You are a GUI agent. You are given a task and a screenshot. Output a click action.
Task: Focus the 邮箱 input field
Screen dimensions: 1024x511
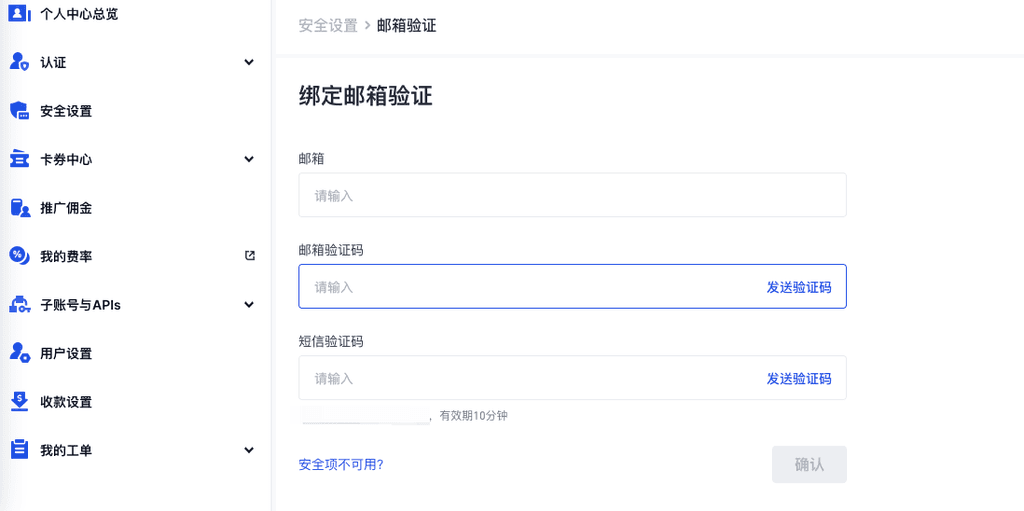pyautogui.click(x=572, y=195)
